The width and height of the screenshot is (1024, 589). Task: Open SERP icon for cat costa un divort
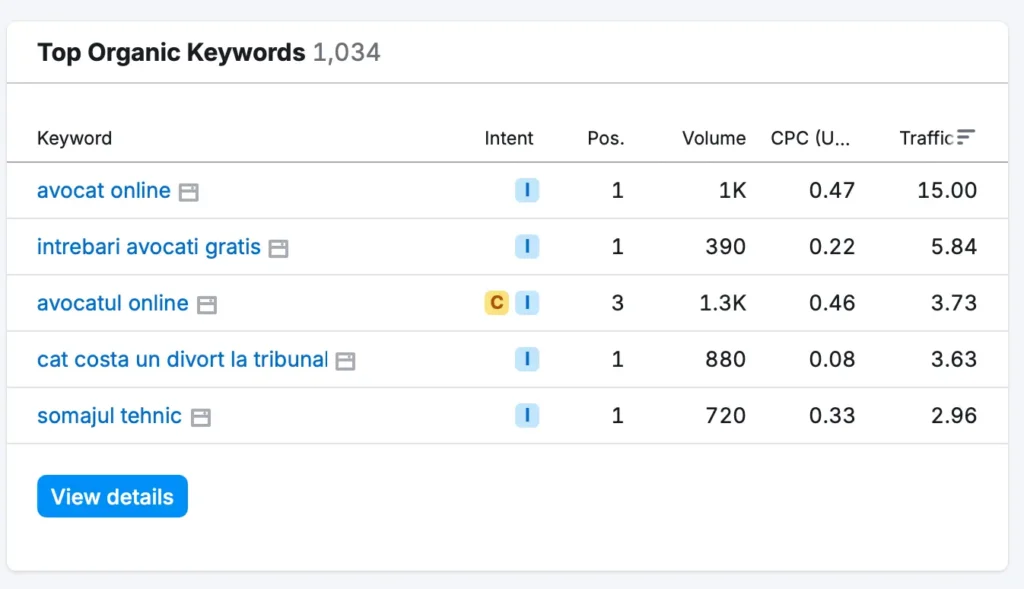point(345,361)
